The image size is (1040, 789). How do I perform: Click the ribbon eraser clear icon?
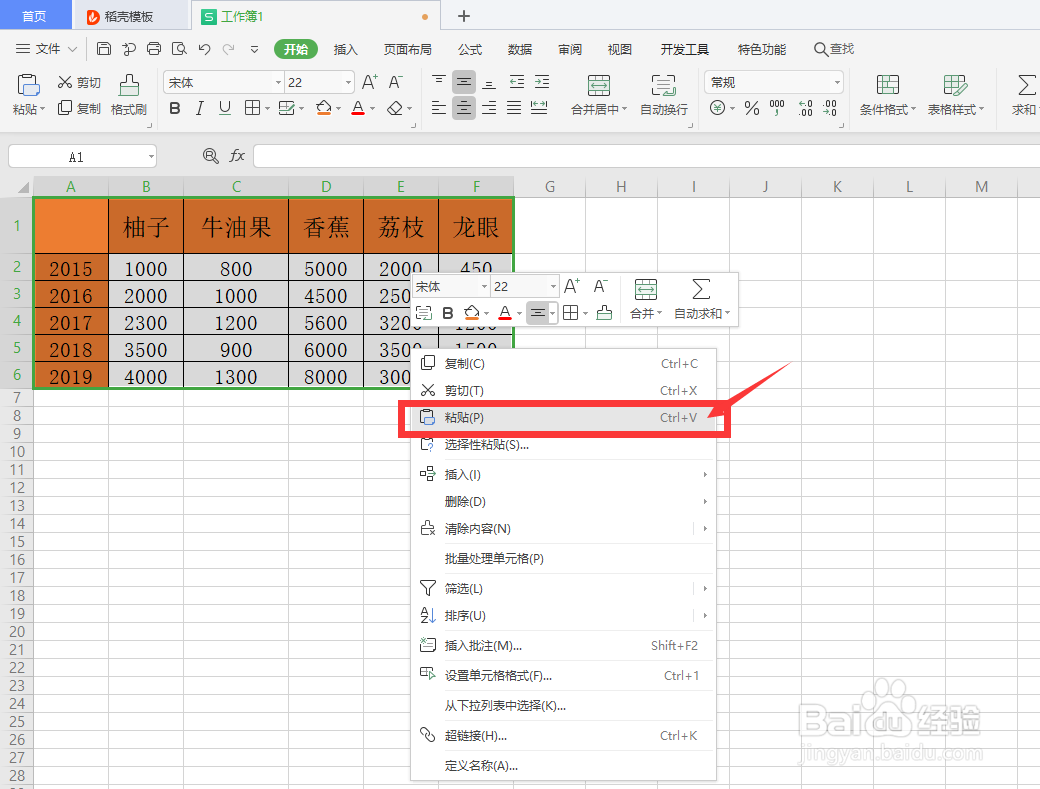coord(395,108)
